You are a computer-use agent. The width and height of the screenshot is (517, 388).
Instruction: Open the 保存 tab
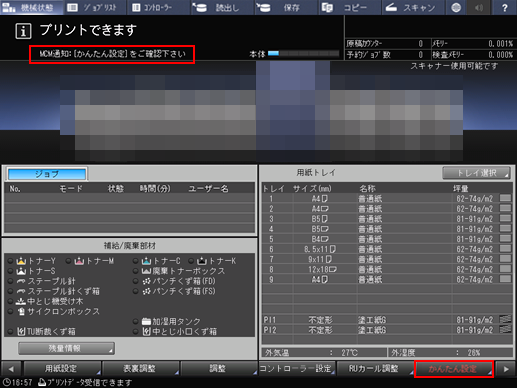pos(286,7)
